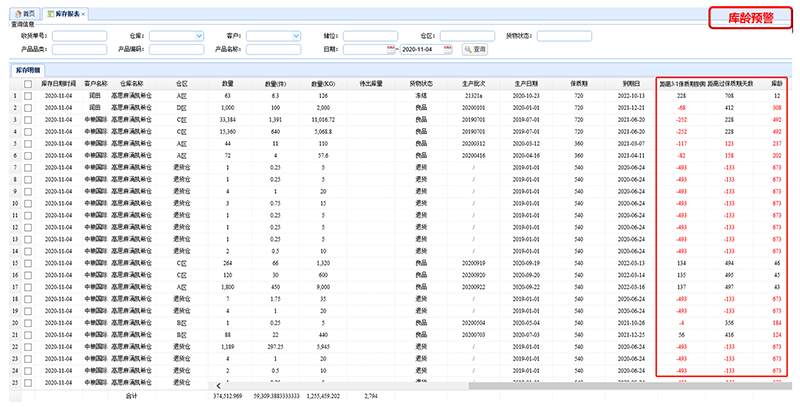Switch to the 首页 tab

[x=25, y=14]
